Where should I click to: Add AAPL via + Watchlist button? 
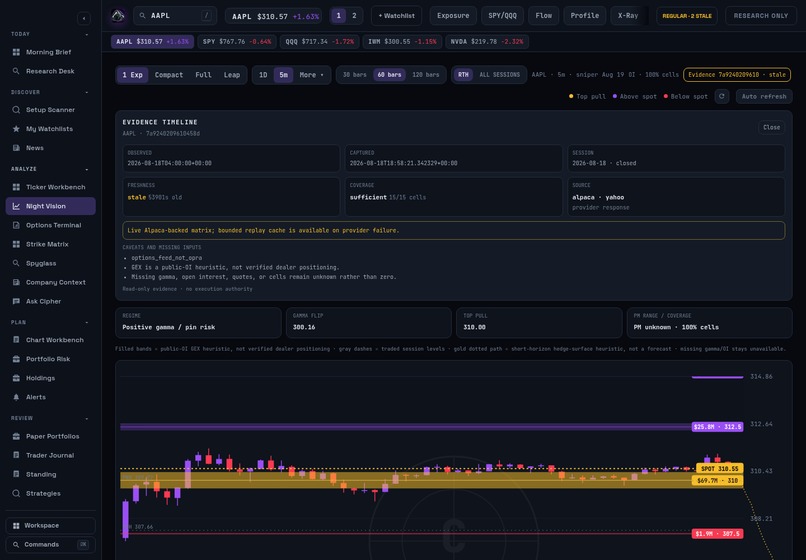click(396, 16)
